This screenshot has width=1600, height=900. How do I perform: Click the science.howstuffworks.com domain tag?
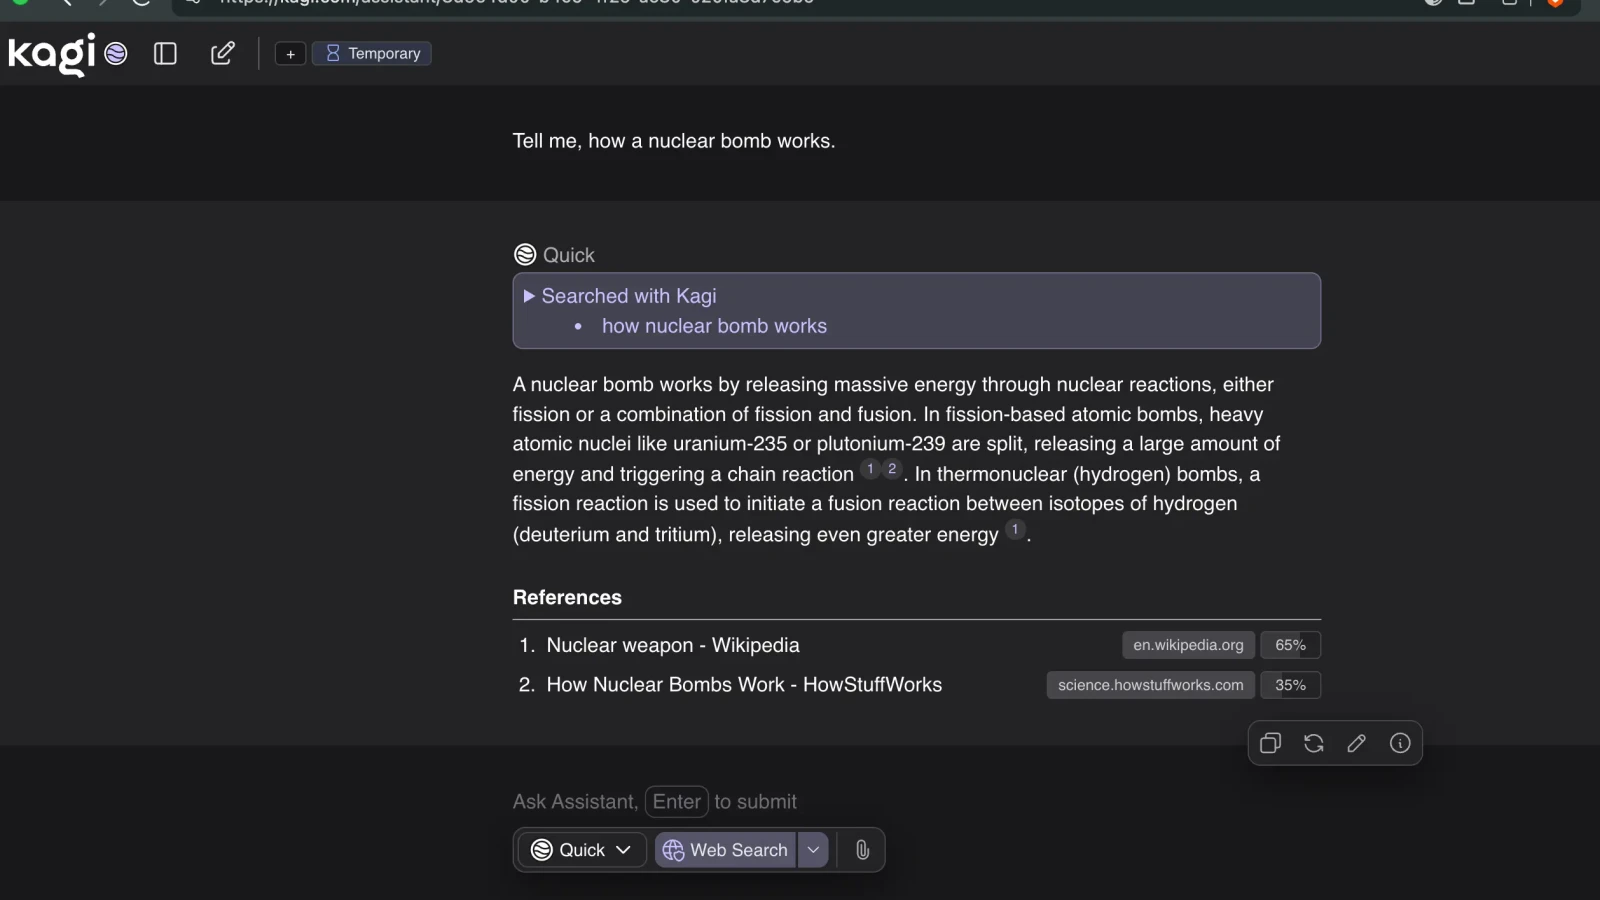(1151, 685)
